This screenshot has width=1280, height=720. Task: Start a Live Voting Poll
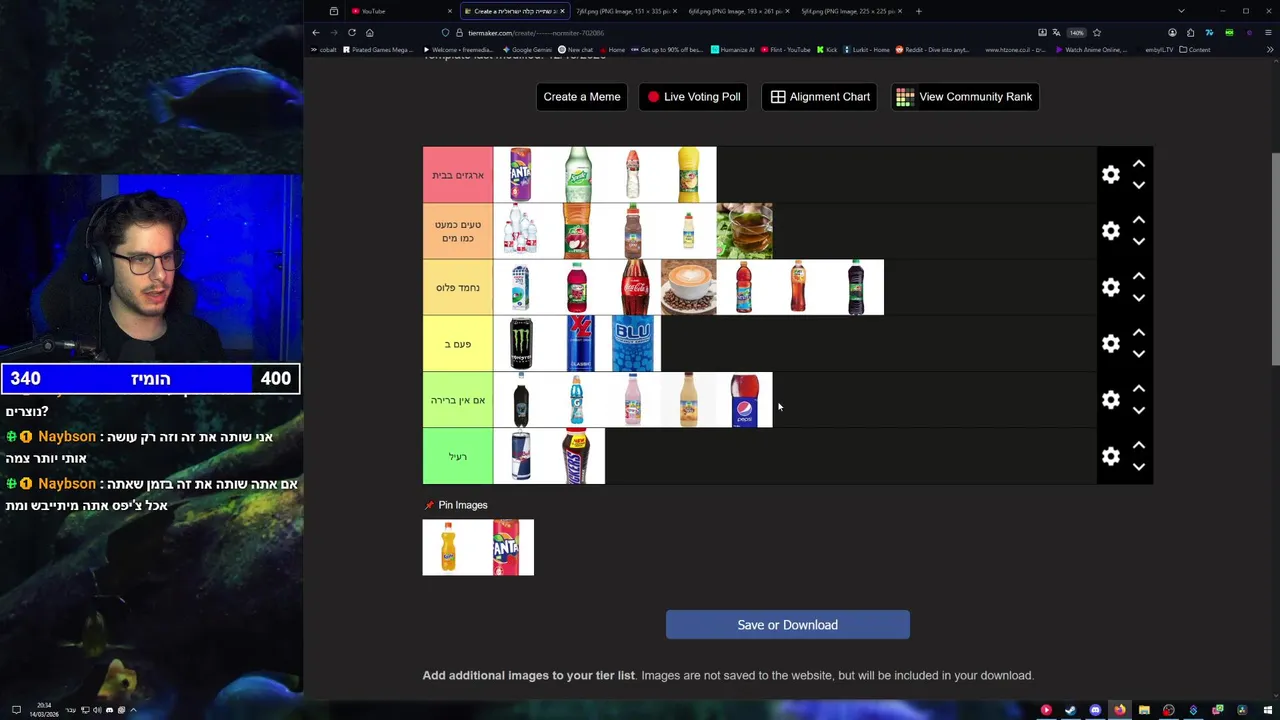pos(693,97)
